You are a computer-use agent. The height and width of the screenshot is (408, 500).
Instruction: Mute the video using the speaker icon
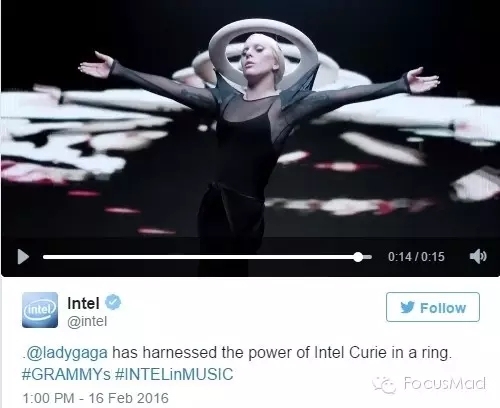pyautogui.click(x=478, y=256)
